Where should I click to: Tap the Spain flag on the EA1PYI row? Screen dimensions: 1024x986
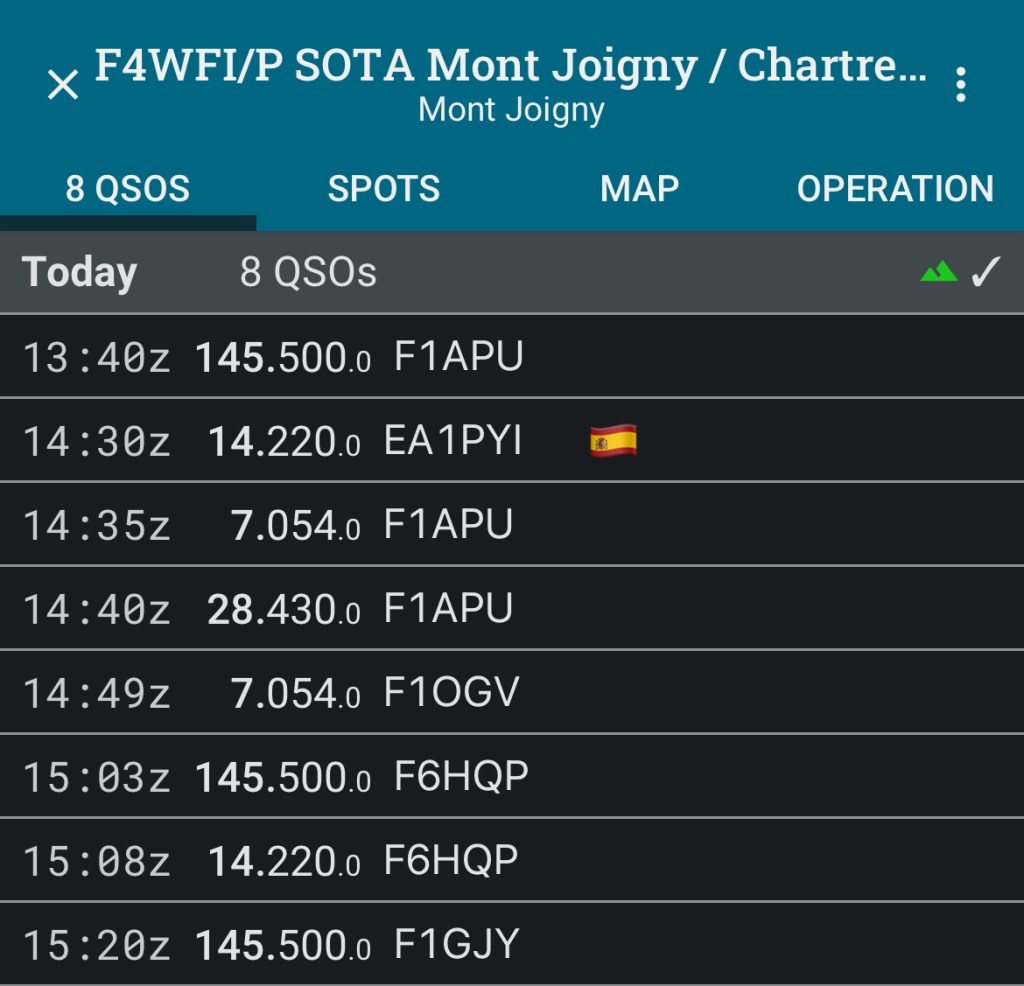pos(613,441)
